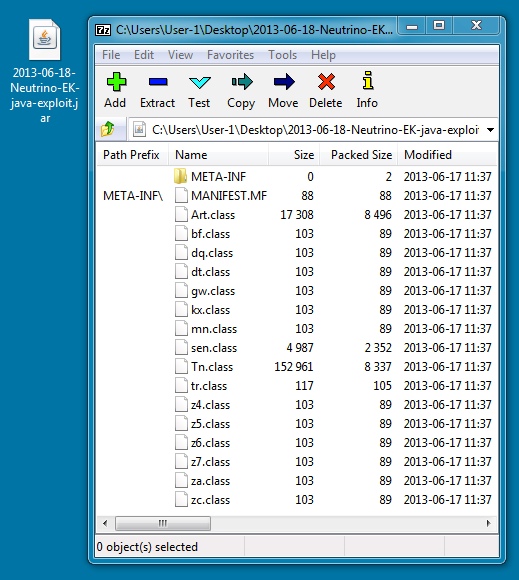
Task: Select the MANIFEST.MF file
Action: click(x=229, y=195)
